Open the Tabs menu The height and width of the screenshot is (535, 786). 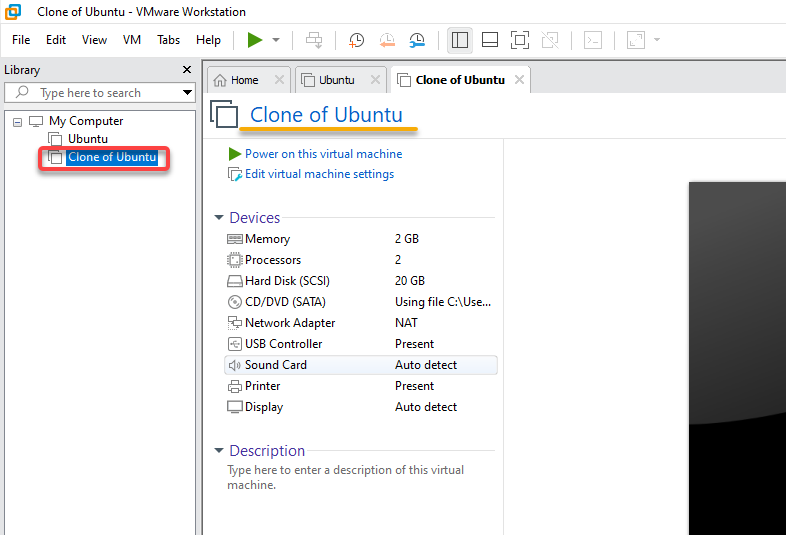168,40
